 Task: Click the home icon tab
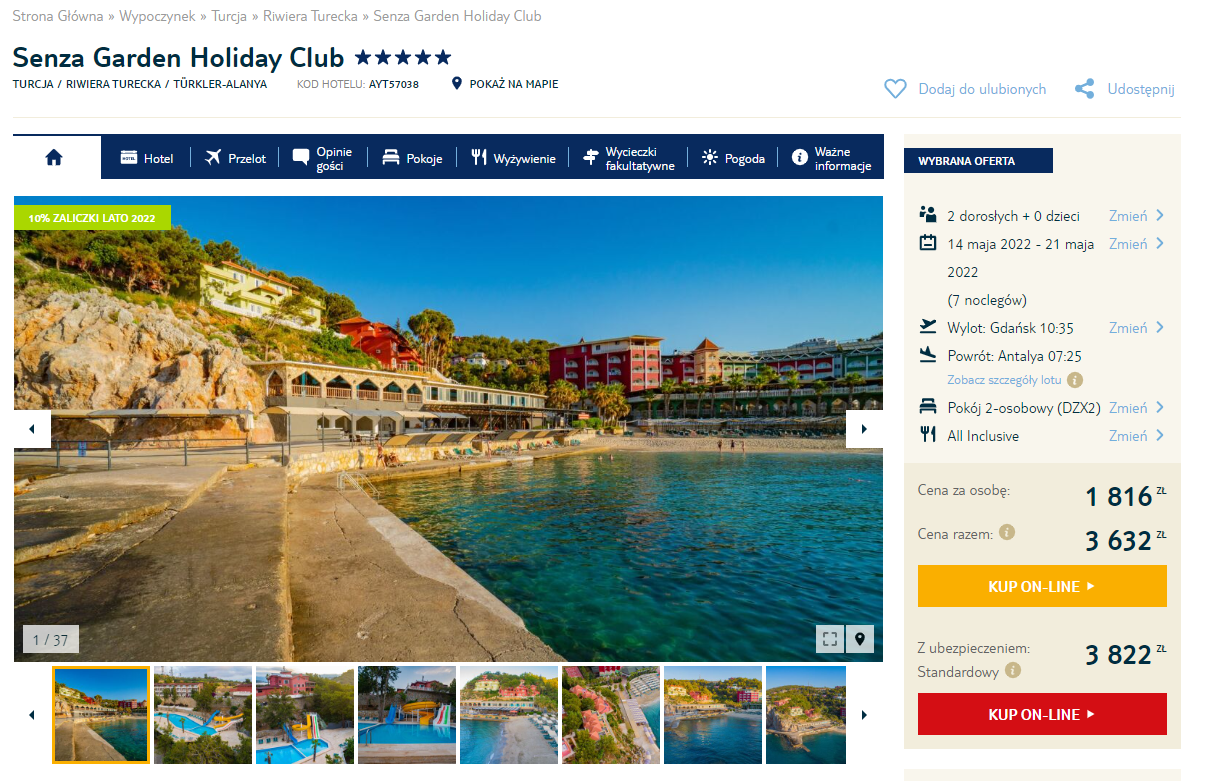click(x=54, y=157)
